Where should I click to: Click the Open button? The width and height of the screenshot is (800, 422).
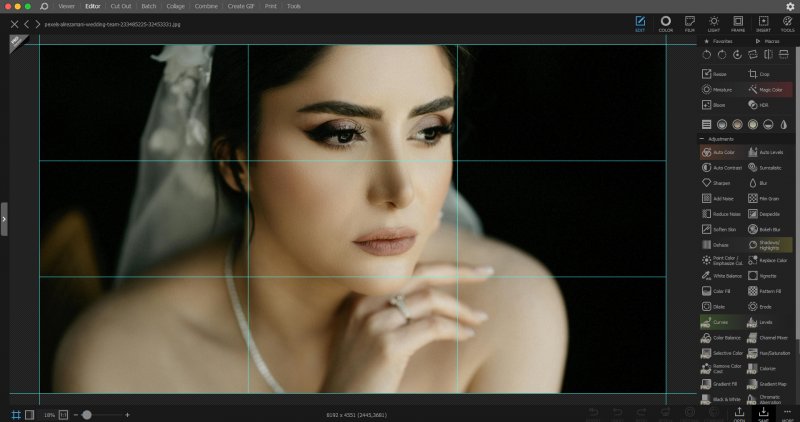739,414
